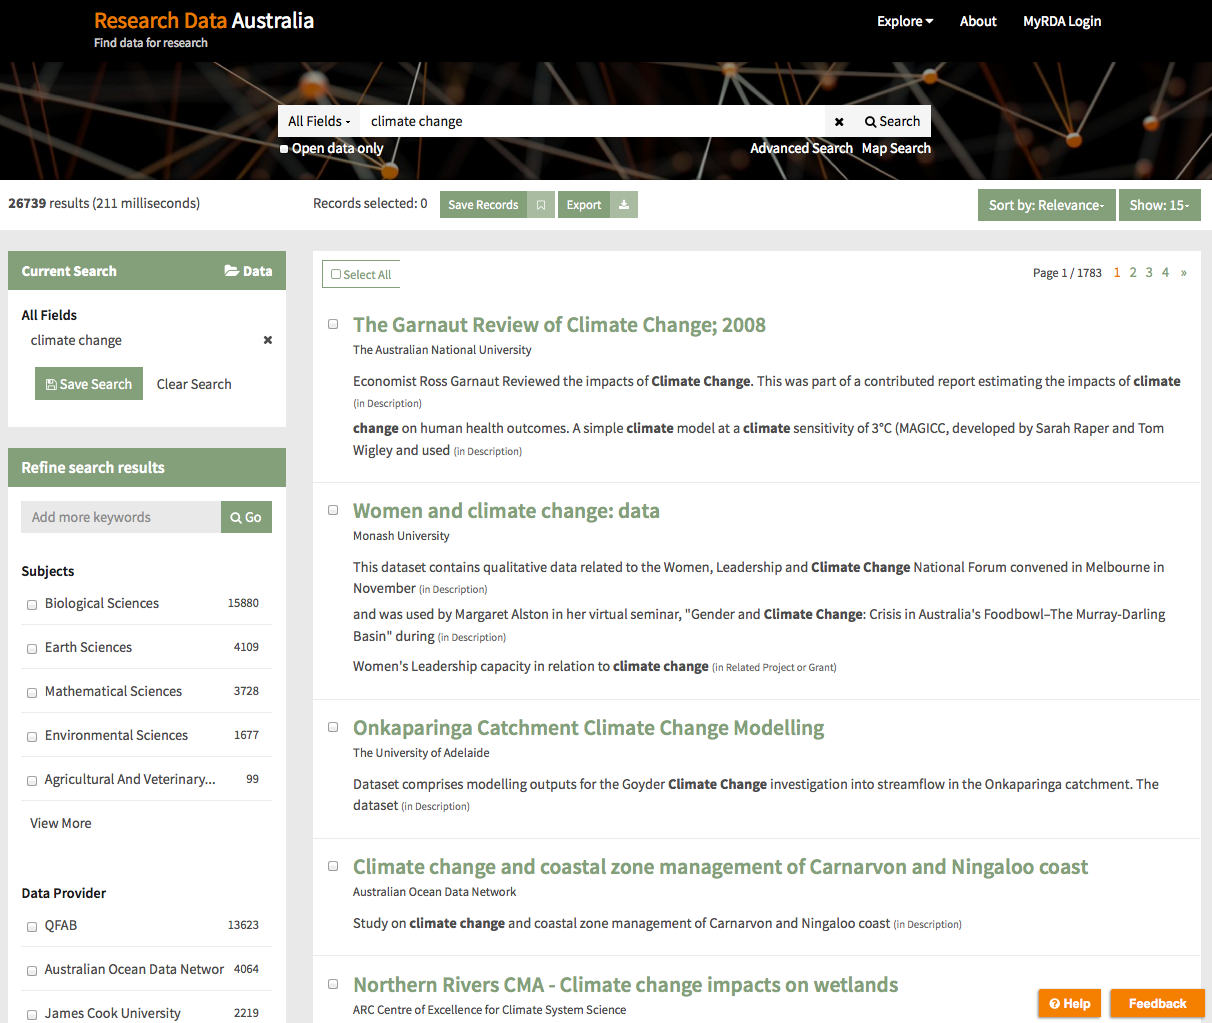1212x1023 pixels.
Task: Open the About page in navigation
Action: pos(977,21)
